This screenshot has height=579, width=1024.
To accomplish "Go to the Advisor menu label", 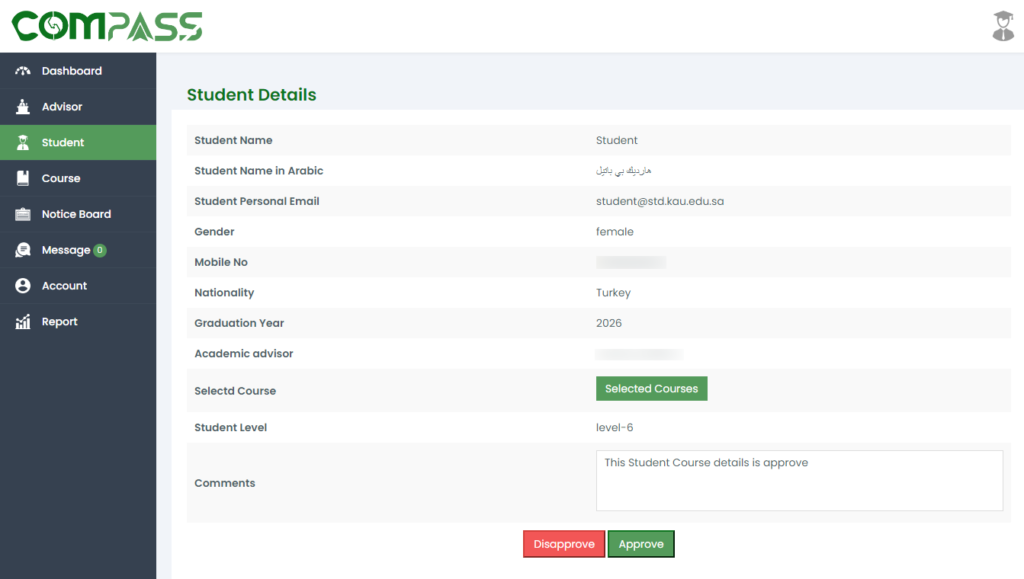I will [62, 107].
